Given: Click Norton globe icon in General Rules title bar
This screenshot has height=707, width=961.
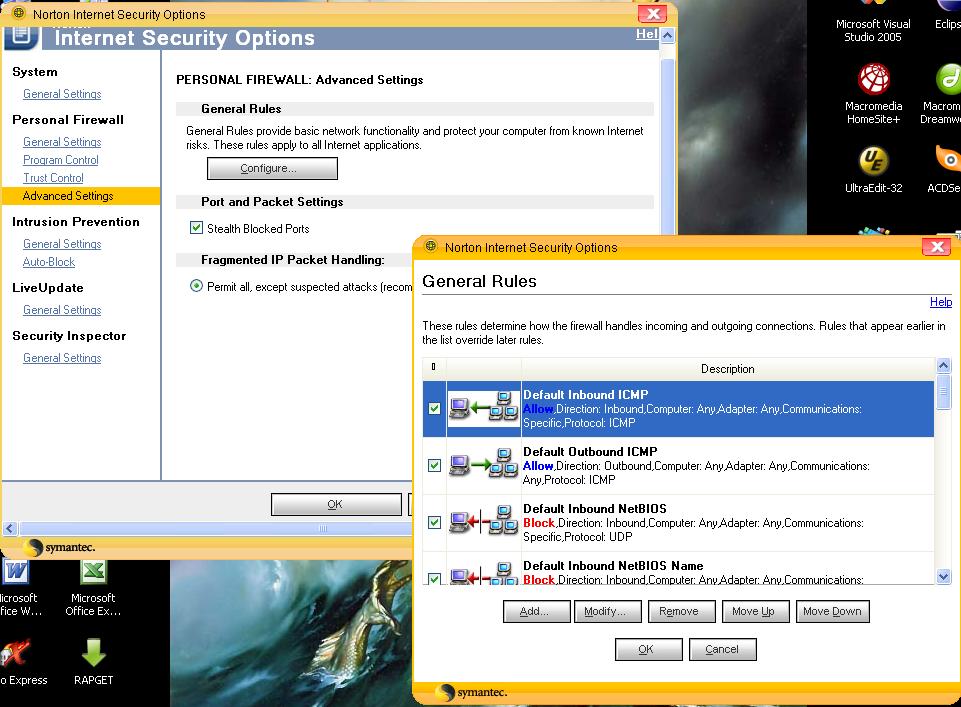Looking at the screenshot, I should pyautogui.click(x=431, y=246).
